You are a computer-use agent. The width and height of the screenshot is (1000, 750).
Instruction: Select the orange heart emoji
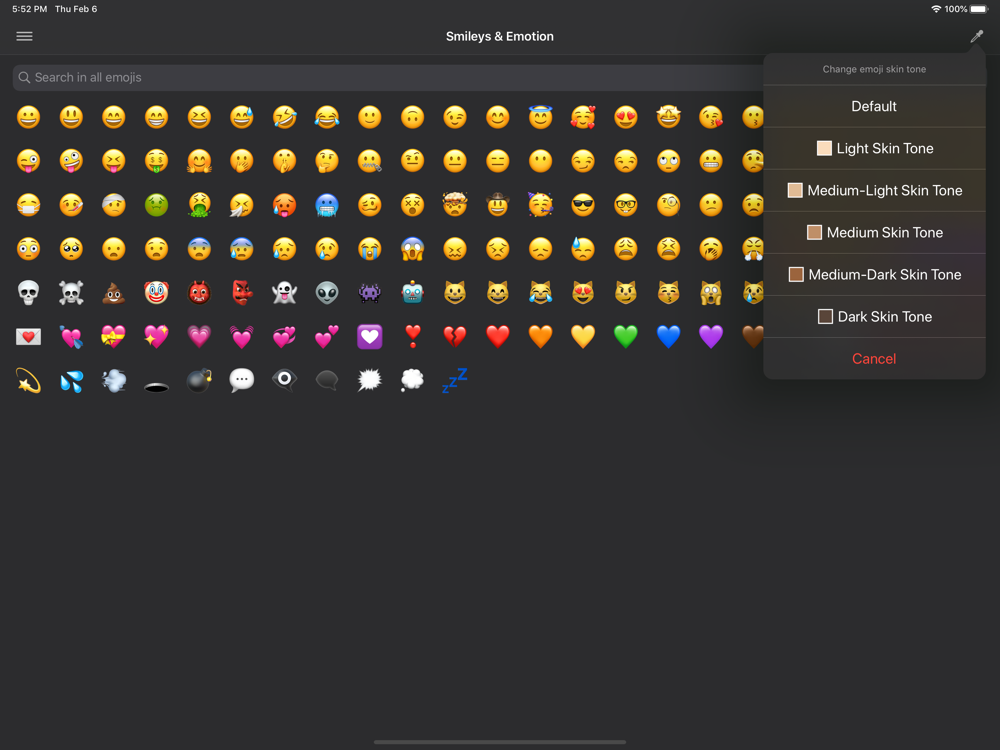click(x=540, y=336)
